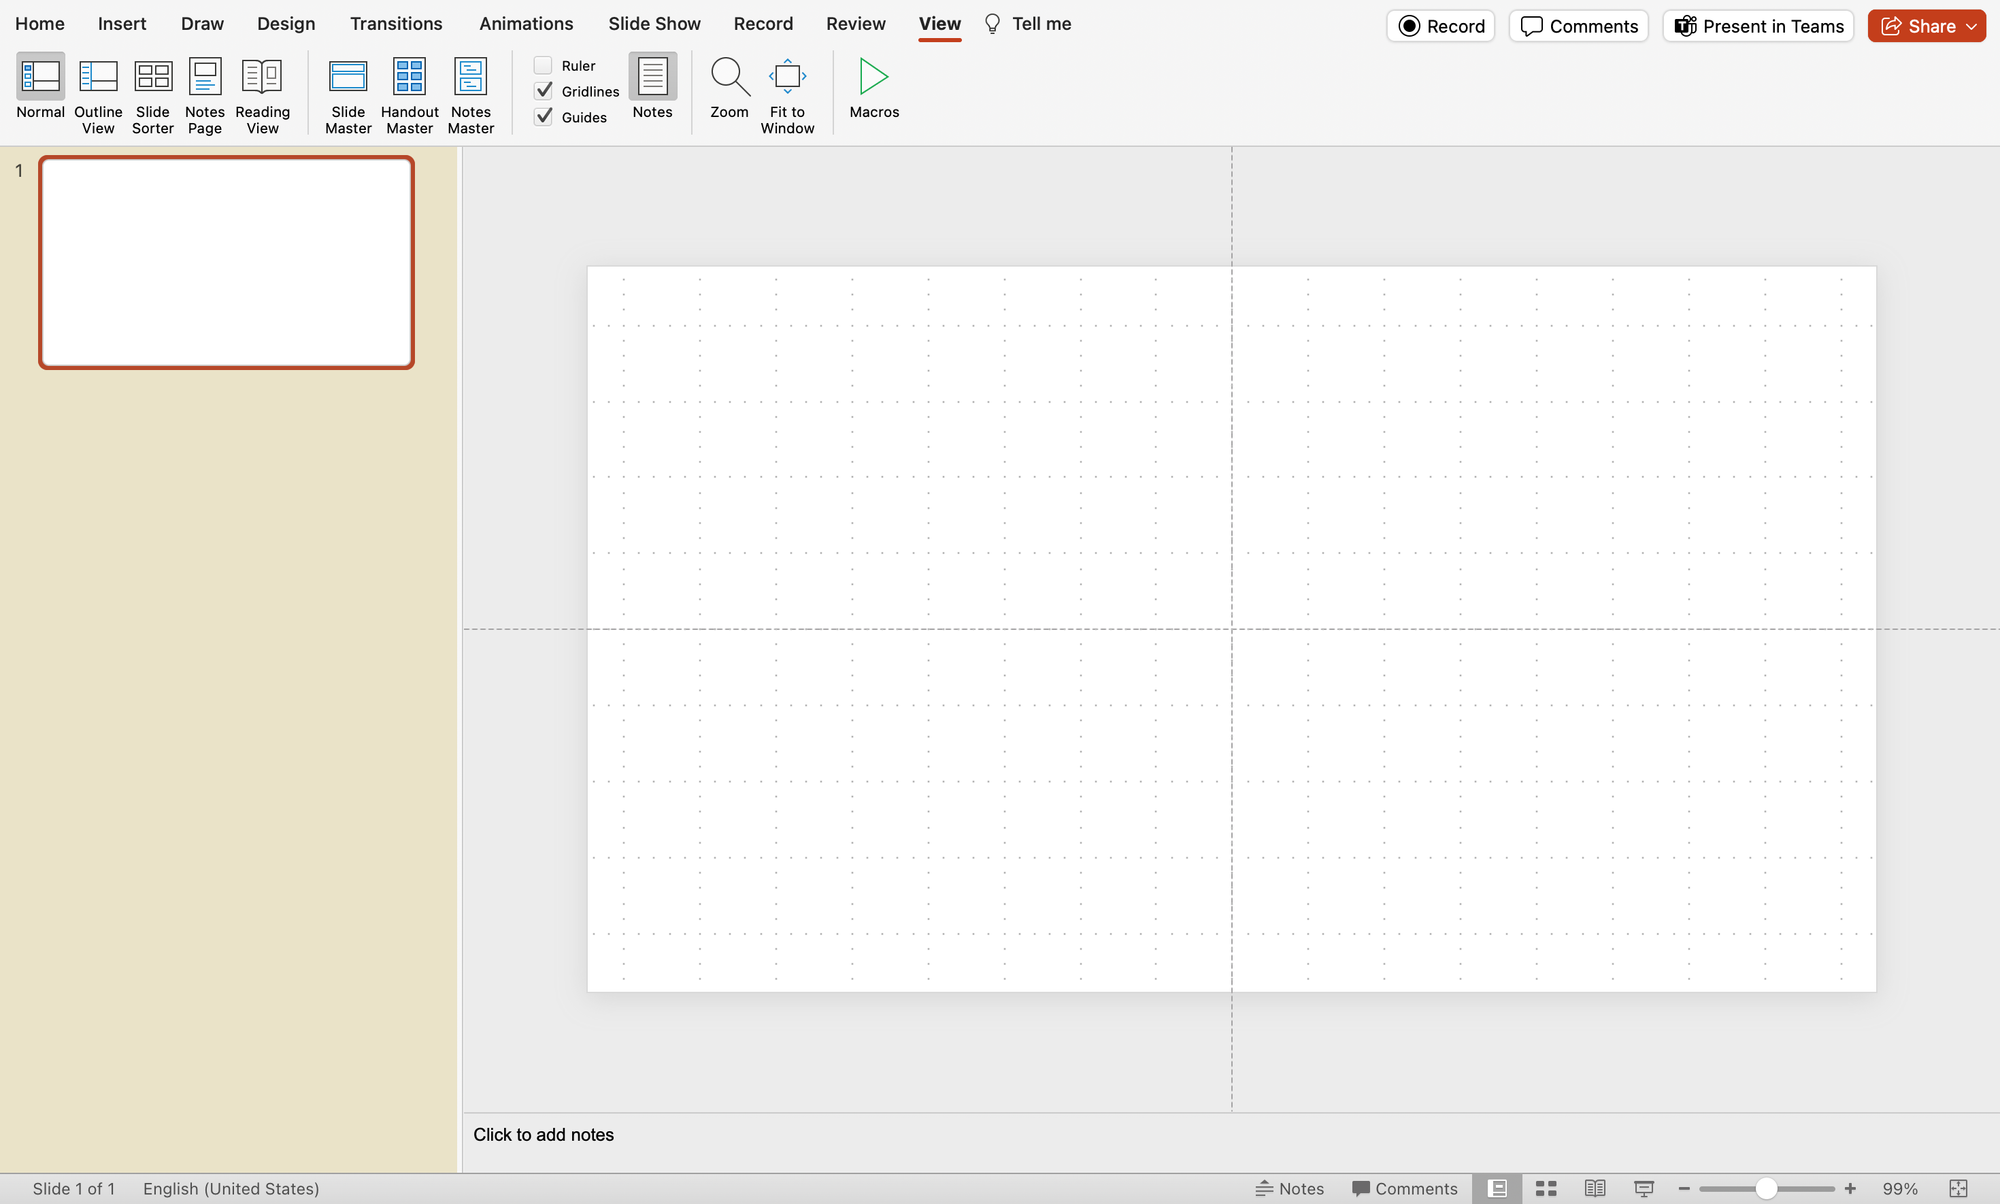
Task: Open the Slide Master
Action: point(347,93)
